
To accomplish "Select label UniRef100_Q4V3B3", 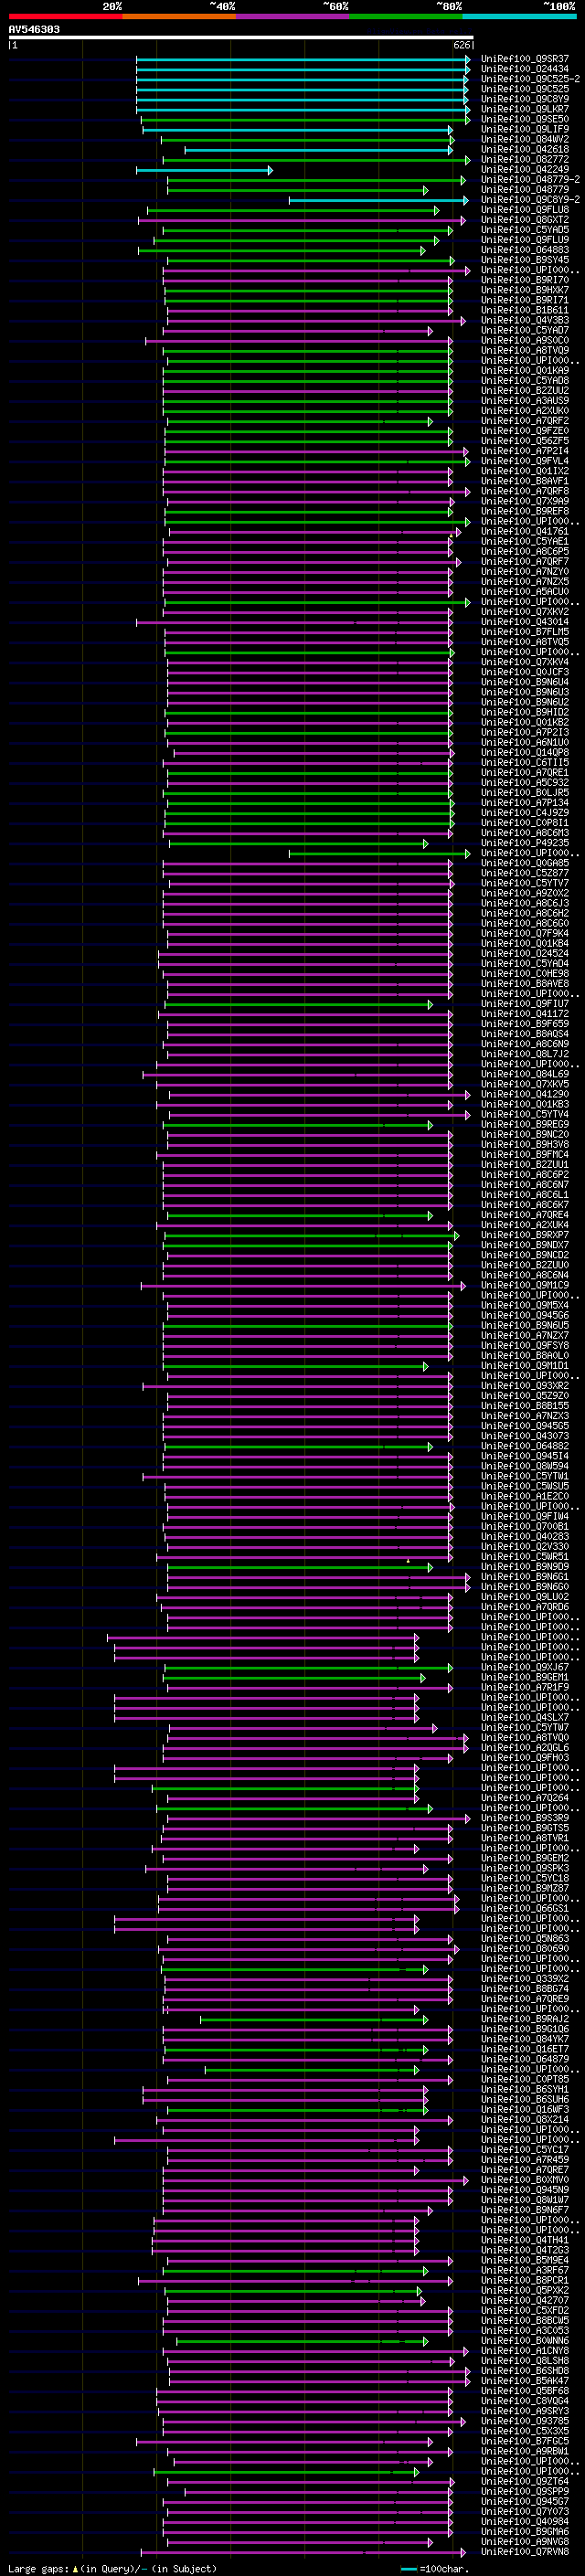I will point(525,321).
